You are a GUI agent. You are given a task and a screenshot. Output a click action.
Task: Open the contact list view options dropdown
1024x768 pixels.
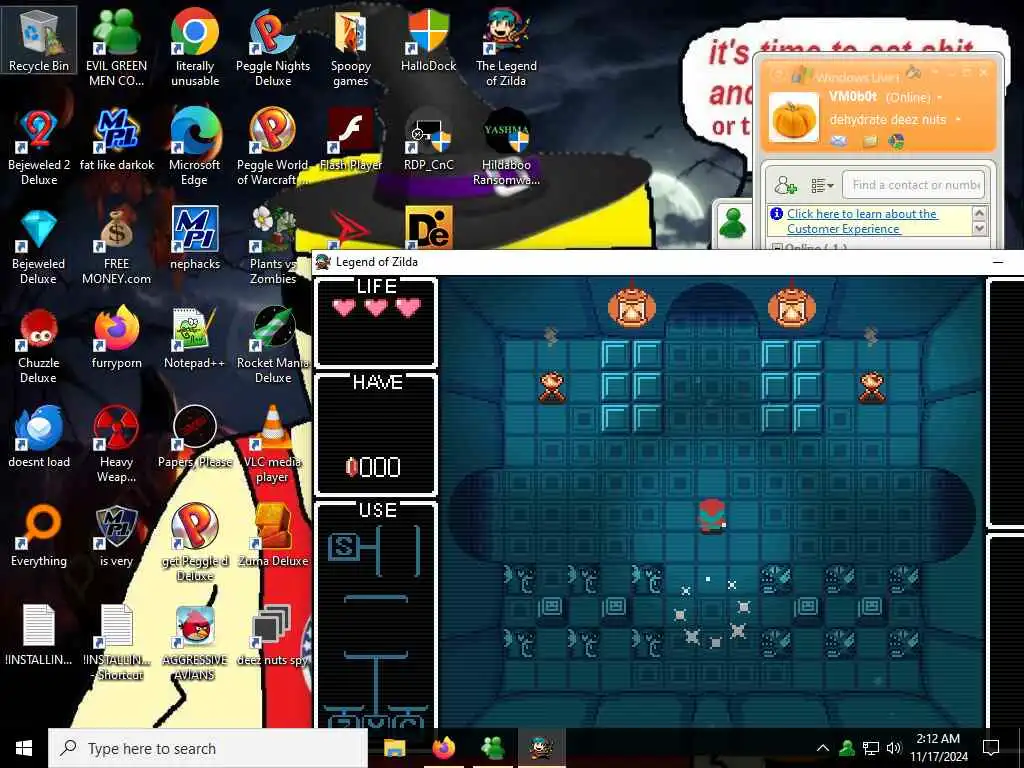tap(822, 185)
